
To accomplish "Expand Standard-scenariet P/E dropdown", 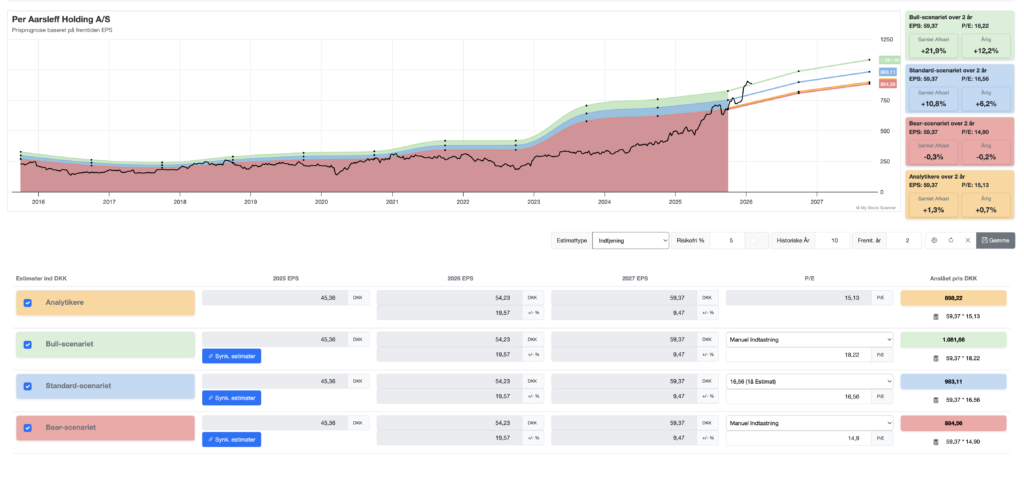I will coord(808,381).
